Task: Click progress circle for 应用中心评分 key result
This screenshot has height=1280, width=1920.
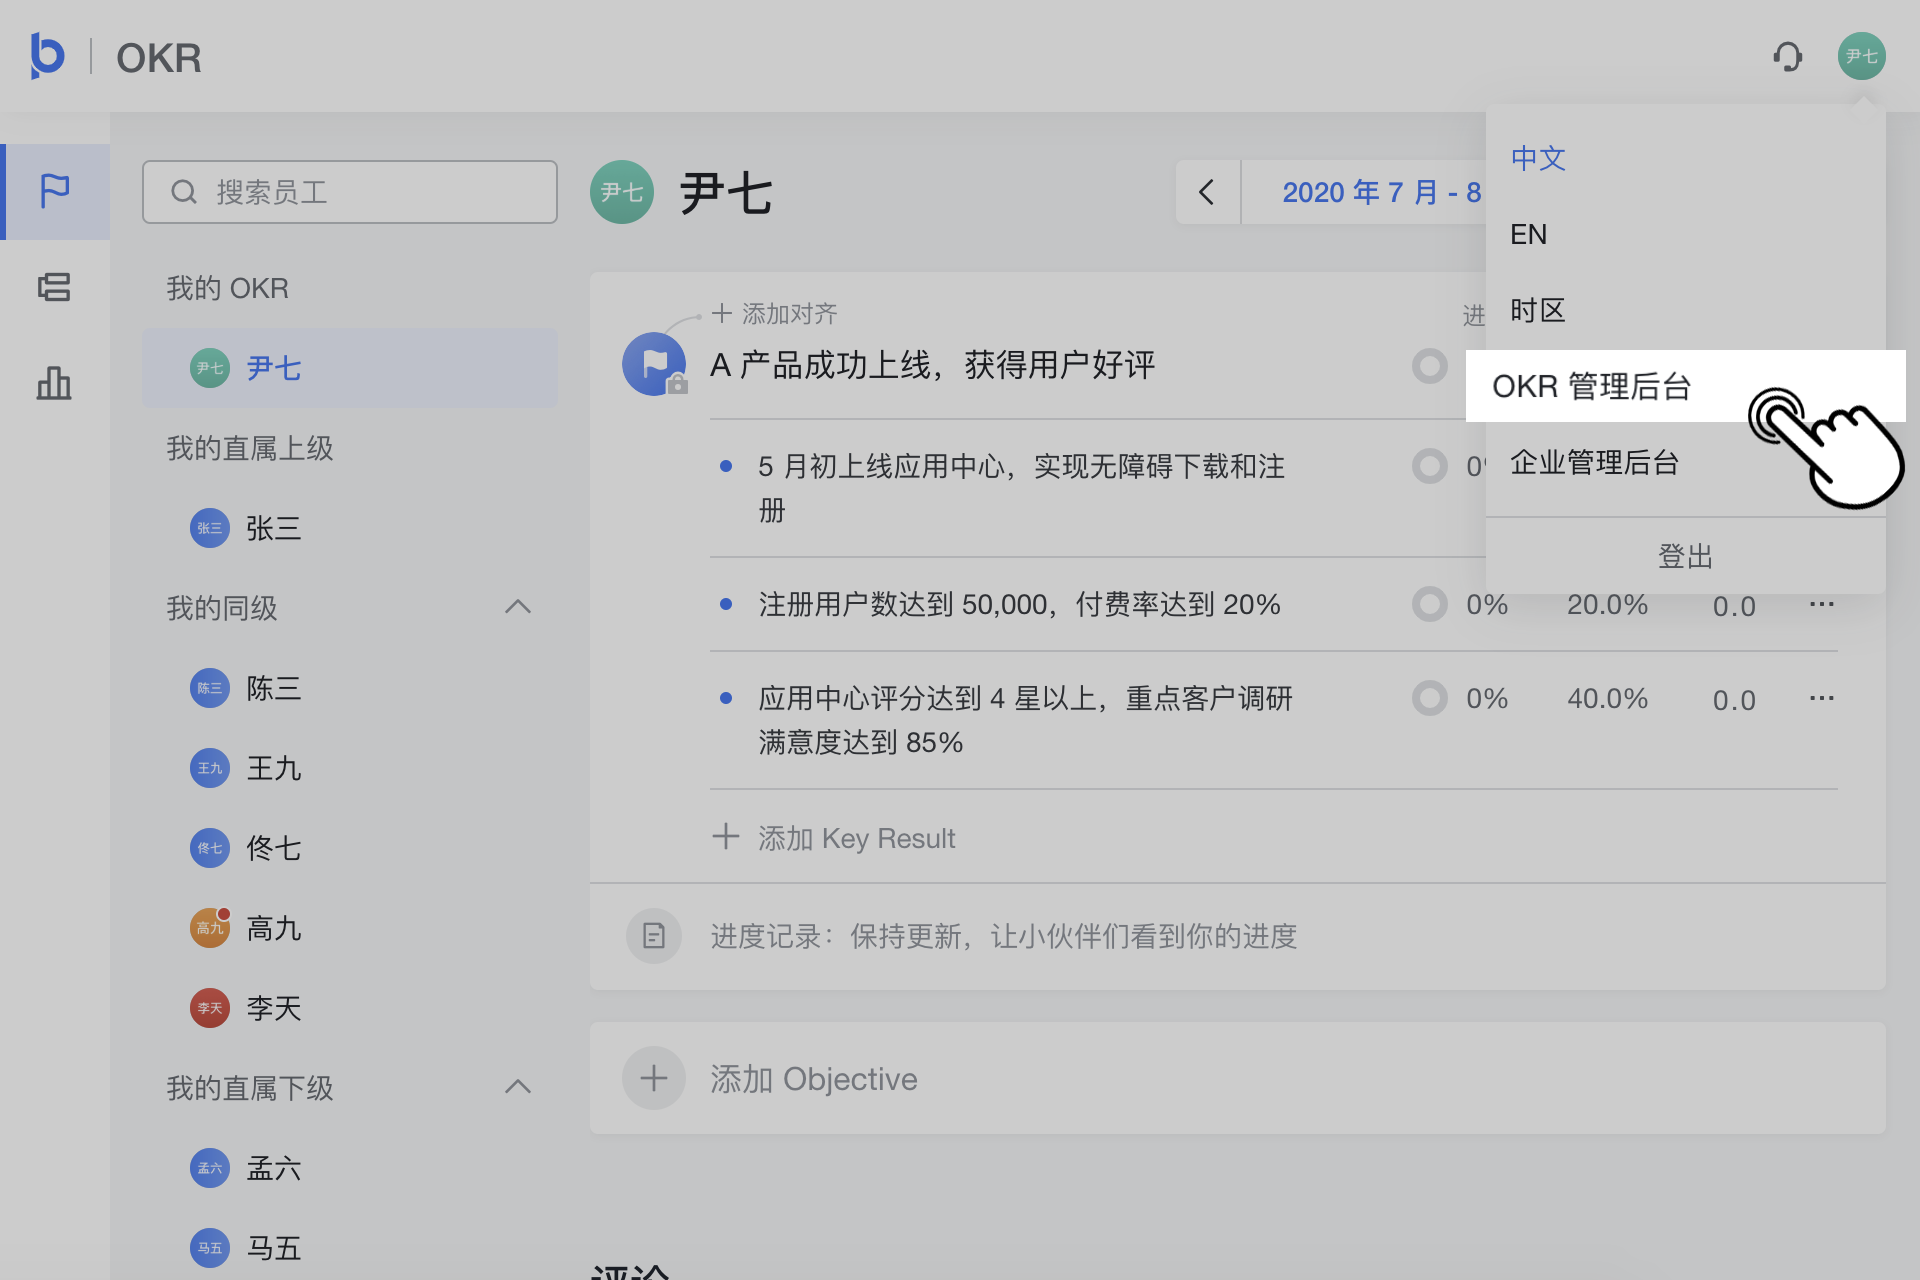Action: pos(1429,698)
